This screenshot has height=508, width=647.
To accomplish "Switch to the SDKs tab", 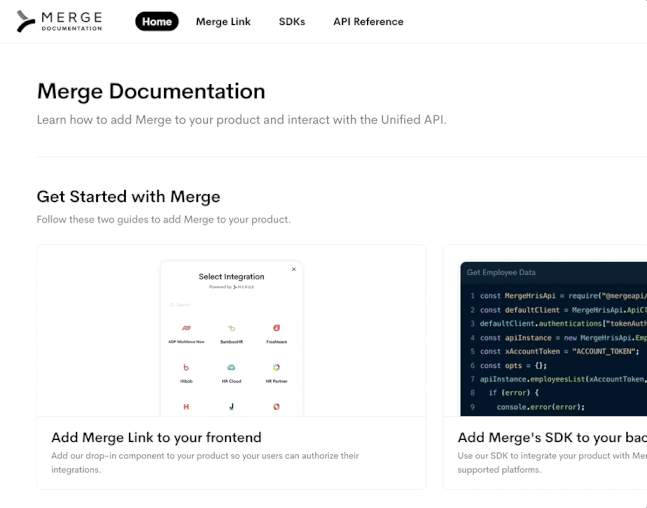I will [292, 21].
